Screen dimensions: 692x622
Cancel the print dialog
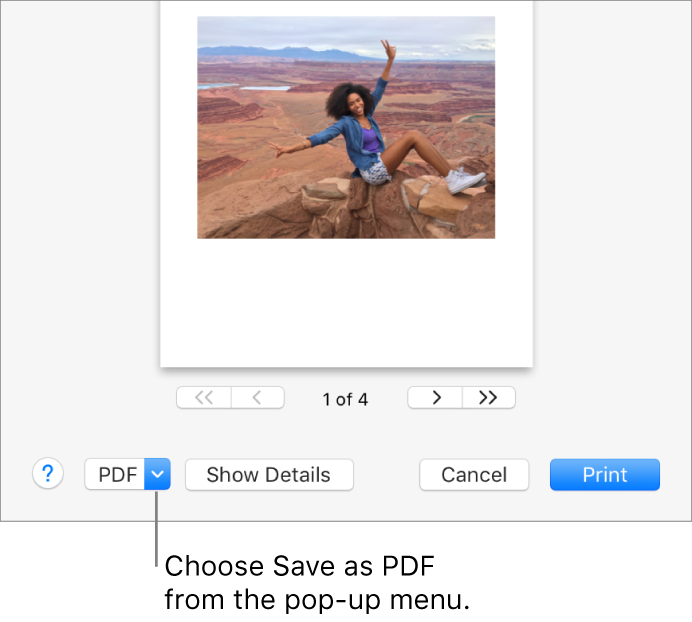click(474, 475)
